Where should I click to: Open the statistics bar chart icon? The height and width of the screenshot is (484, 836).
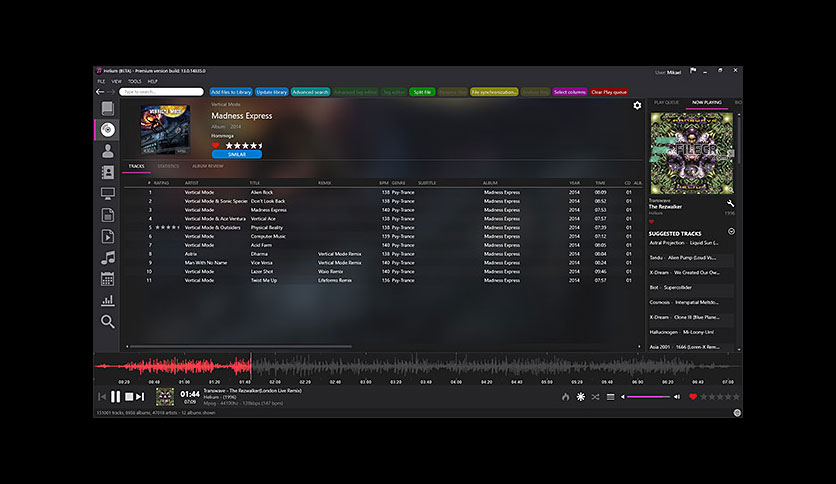108,300
